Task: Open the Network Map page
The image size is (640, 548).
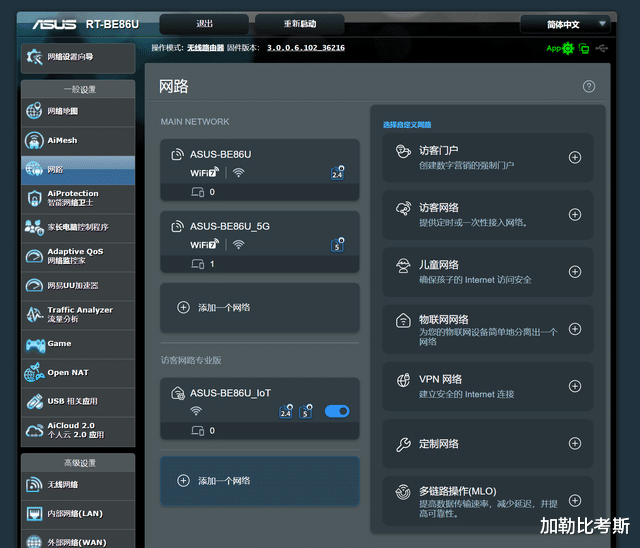Action: click(78, 111)
